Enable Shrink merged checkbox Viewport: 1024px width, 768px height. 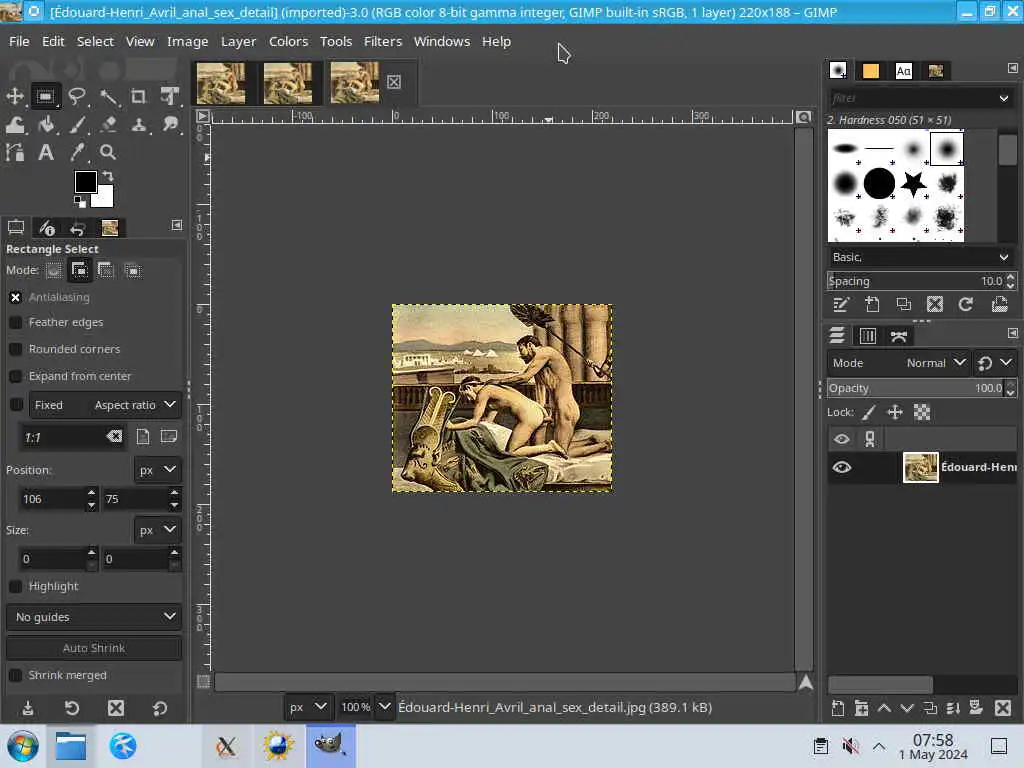point(16,675)
